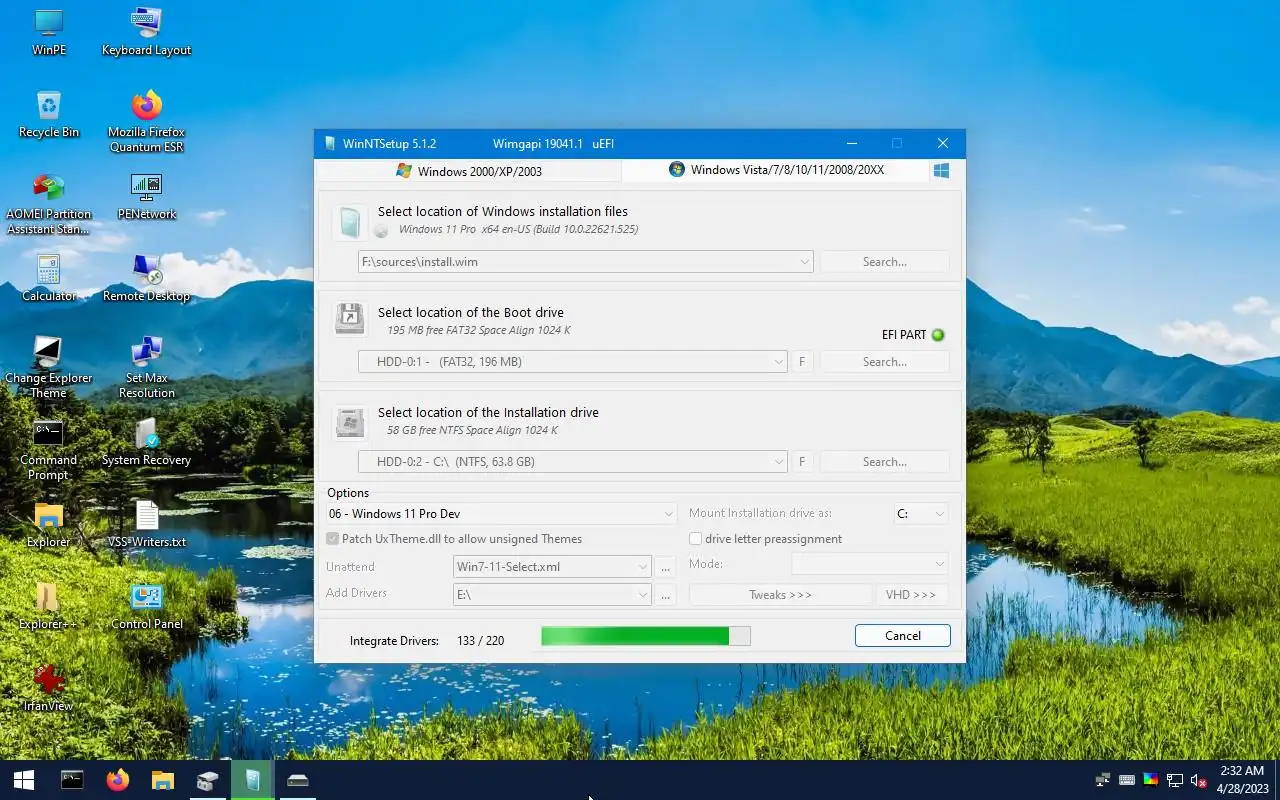Viewport: 1280px width, 800px height.
Task: Open the Windows Start button
Action: coord(24,780)
